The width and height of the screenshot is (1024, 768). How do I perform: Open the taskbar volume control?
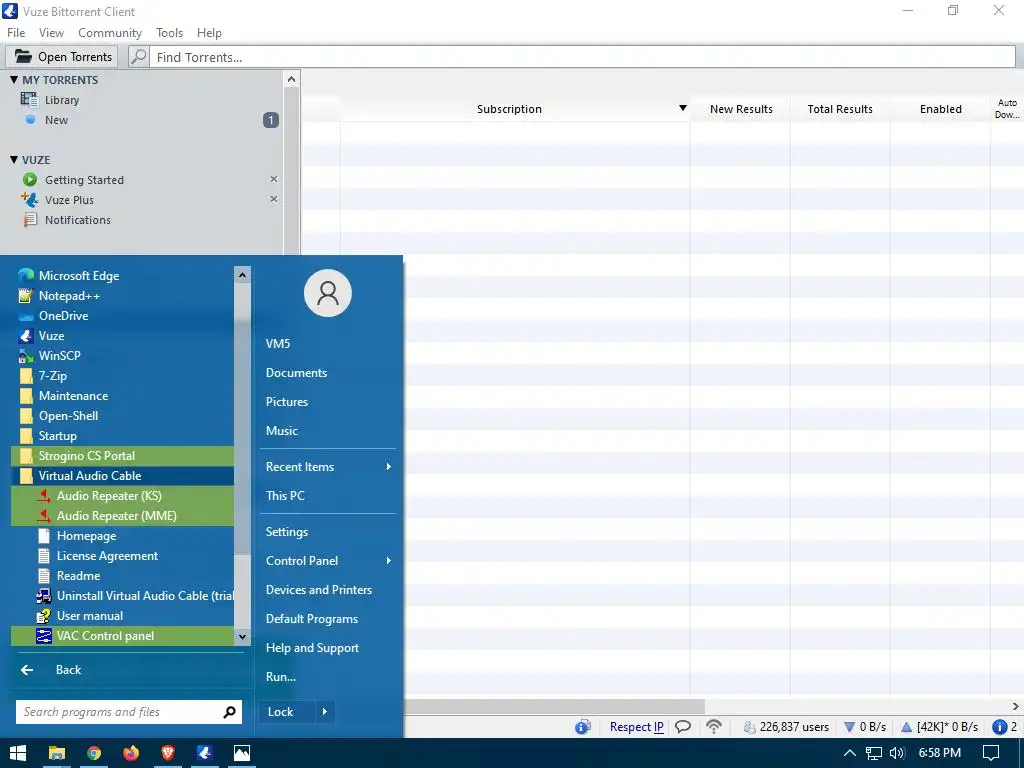pyautogui.click(x=897, y=753)
